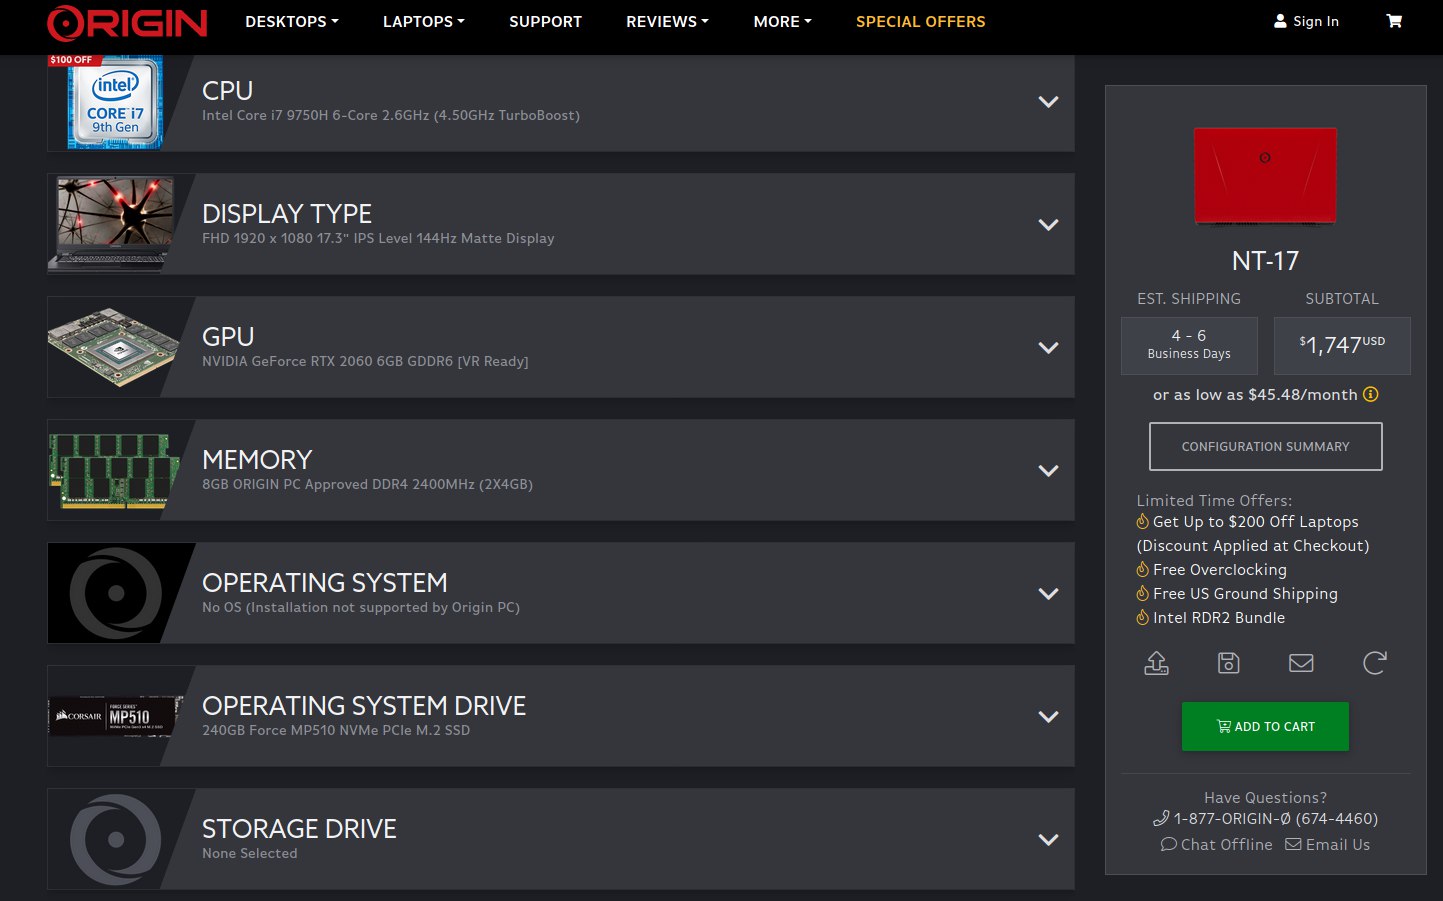Click the CPU heading text
This screenshot has height=901, width=1443.
point(227,90)
